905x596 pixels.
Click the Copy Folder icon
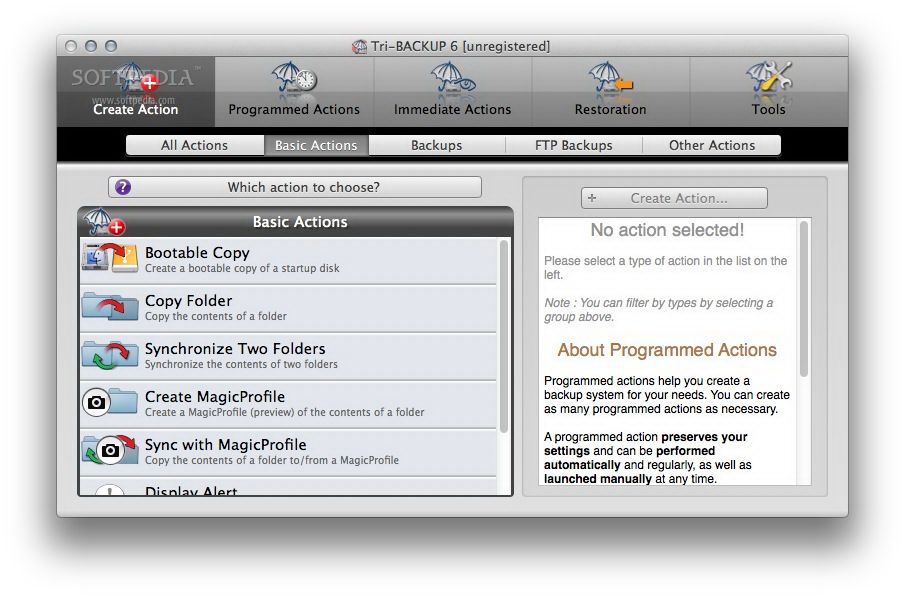click(110, 306)
